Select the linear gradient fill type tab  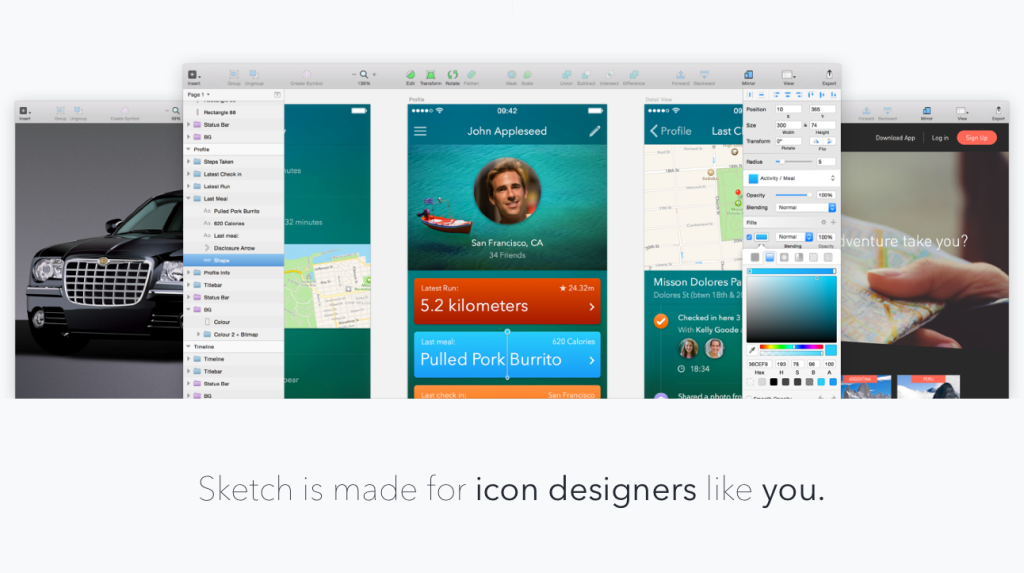[769, 257]
